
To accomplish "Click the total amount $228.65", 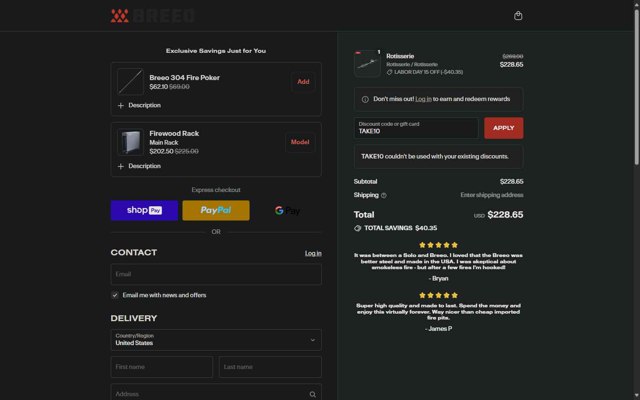I will (x=505, y=215).
